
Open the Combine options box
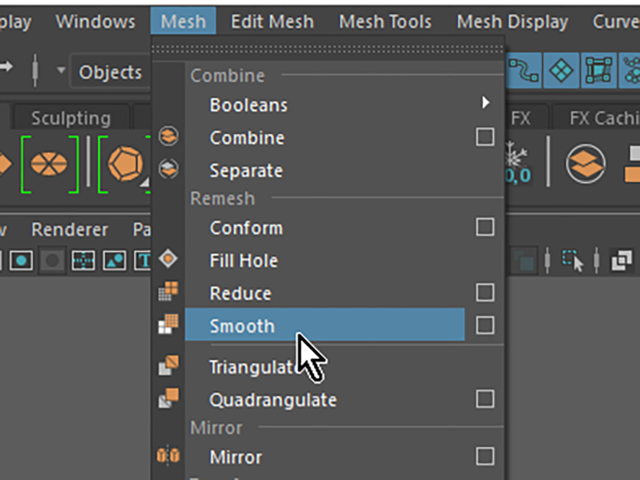(x=485, y=137)
